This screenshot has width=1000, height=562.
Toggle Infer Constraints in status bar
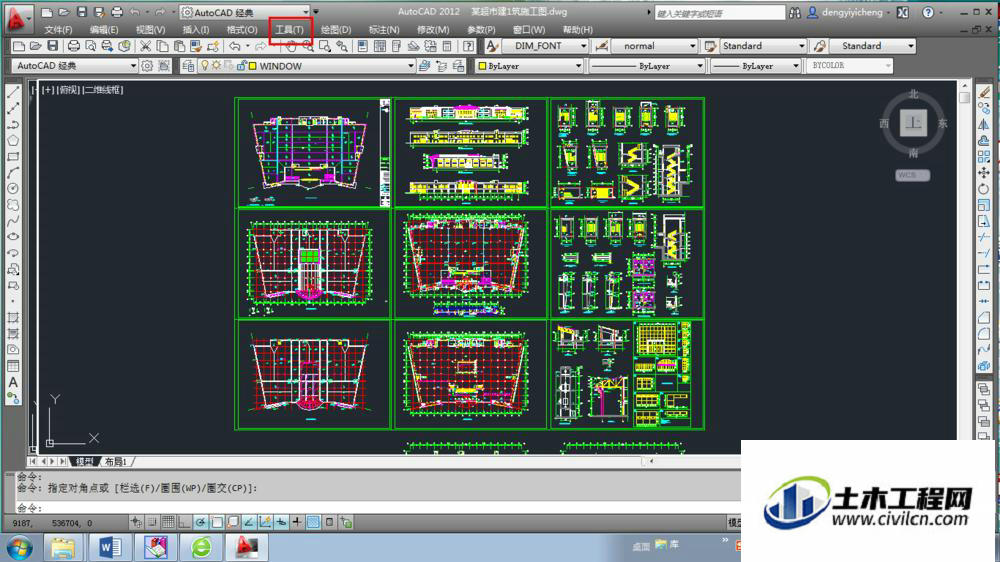click(136, 522)
